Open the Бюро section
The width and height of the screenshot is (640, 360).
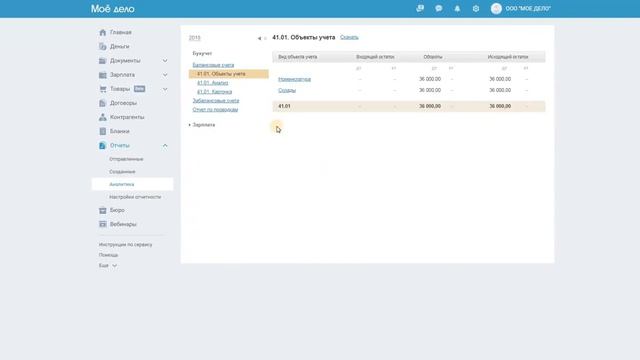tap(117, 210)
